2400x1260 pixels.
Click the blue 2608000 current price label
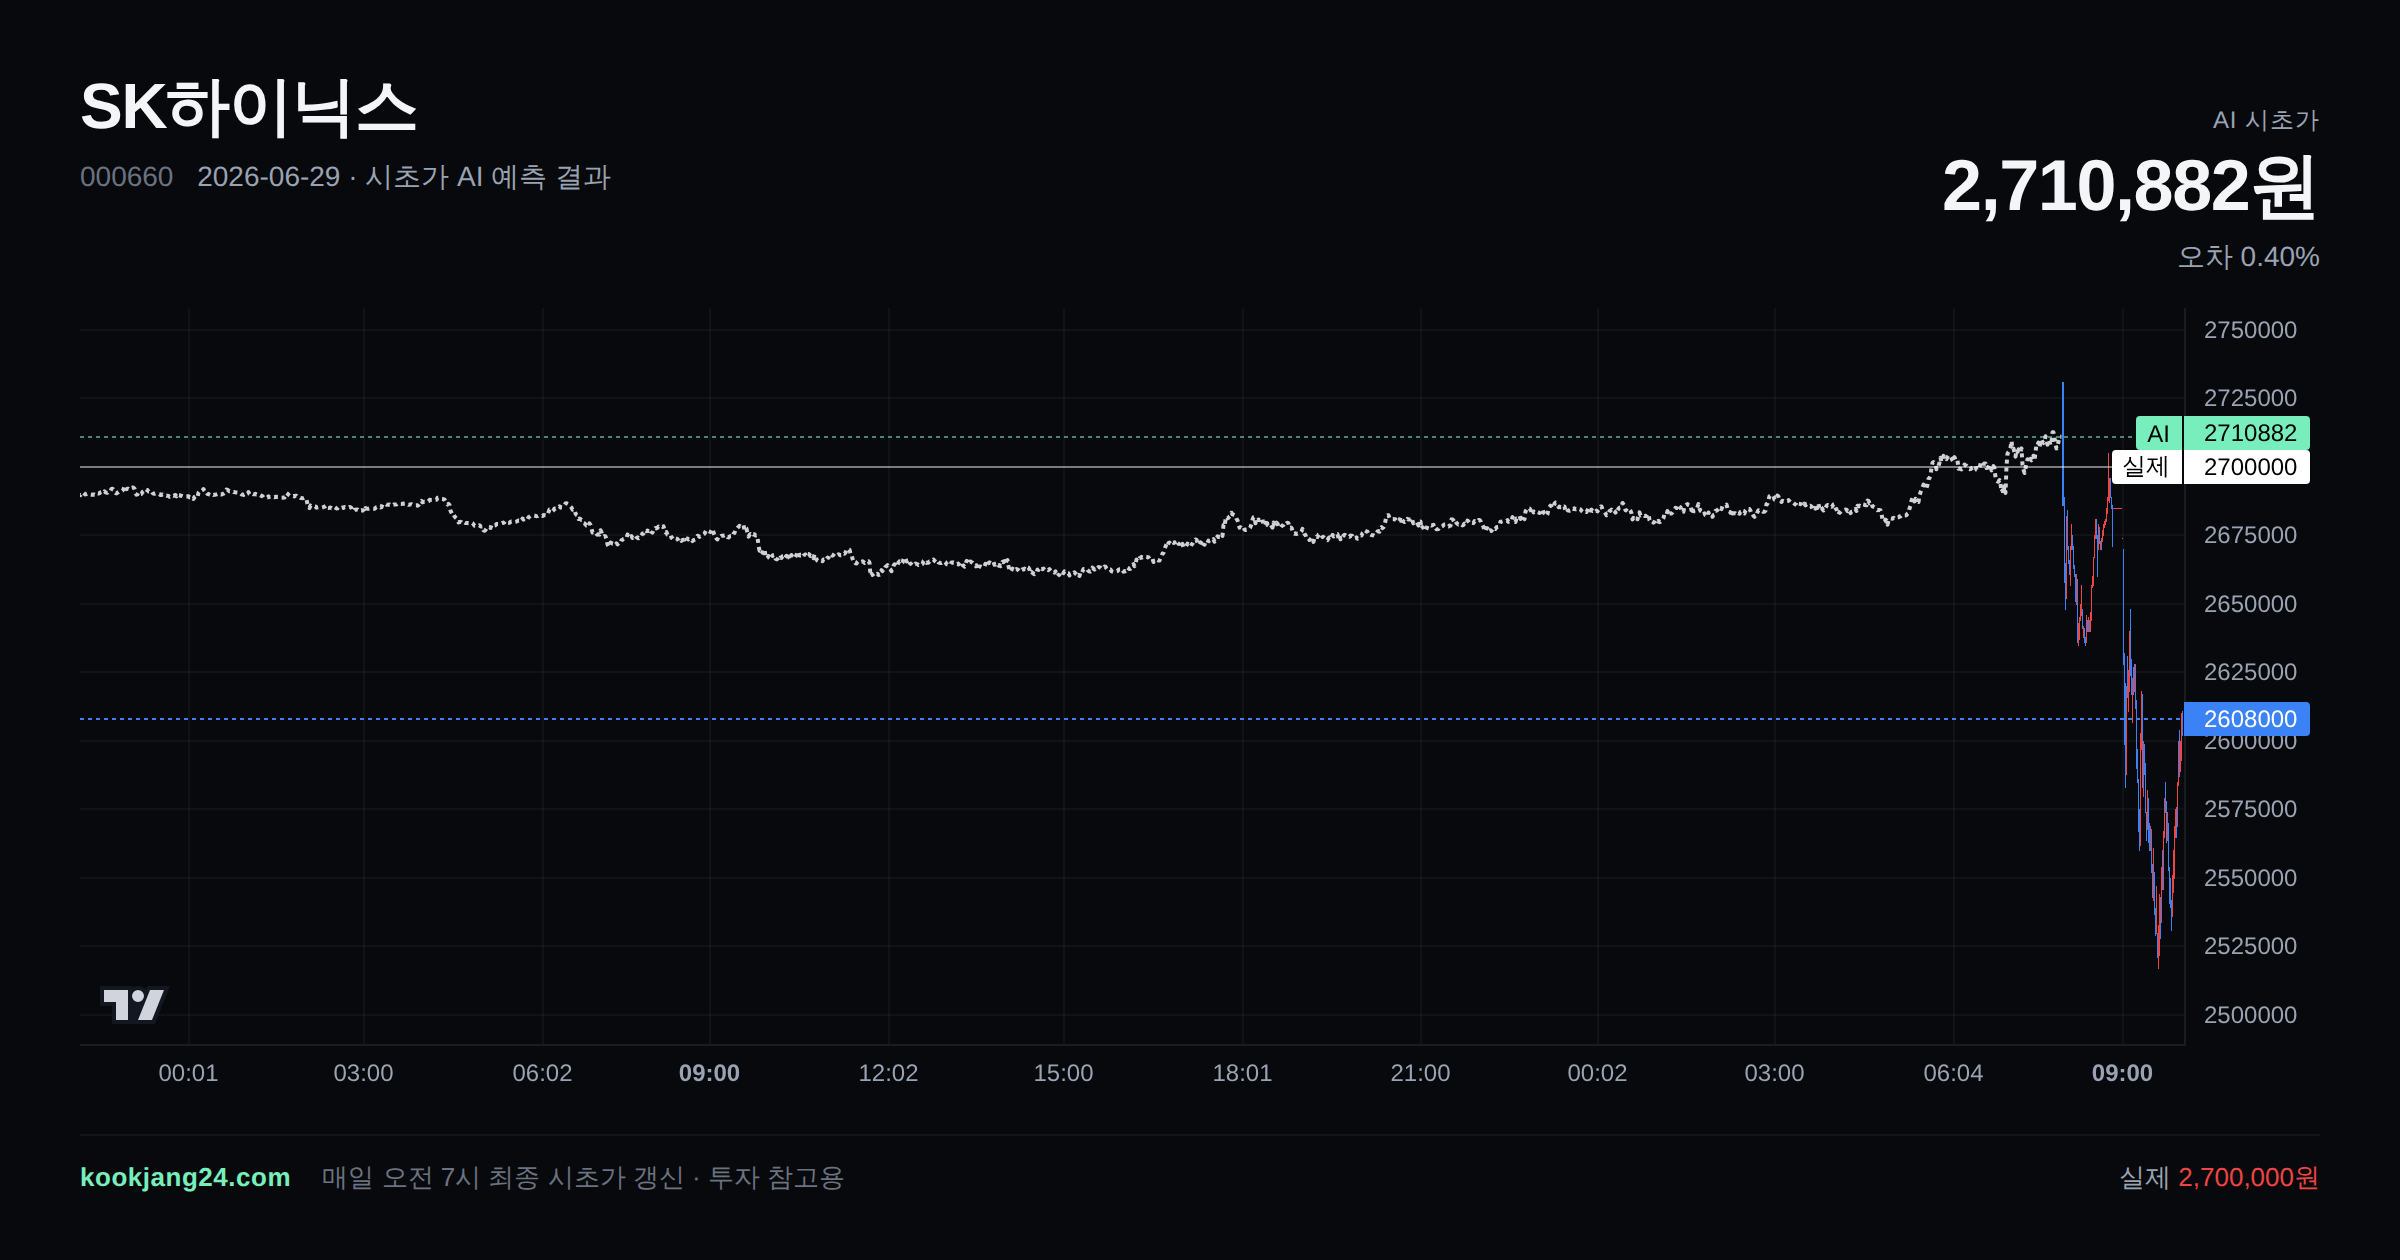2247,719
